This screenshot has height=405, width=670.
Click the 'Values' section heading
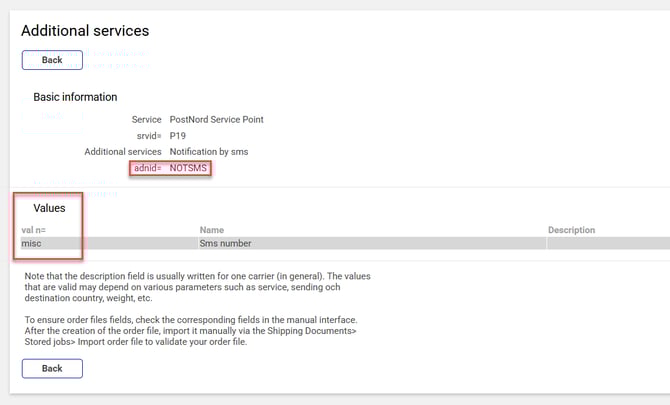pyautogui.click(x=49, y=208)
